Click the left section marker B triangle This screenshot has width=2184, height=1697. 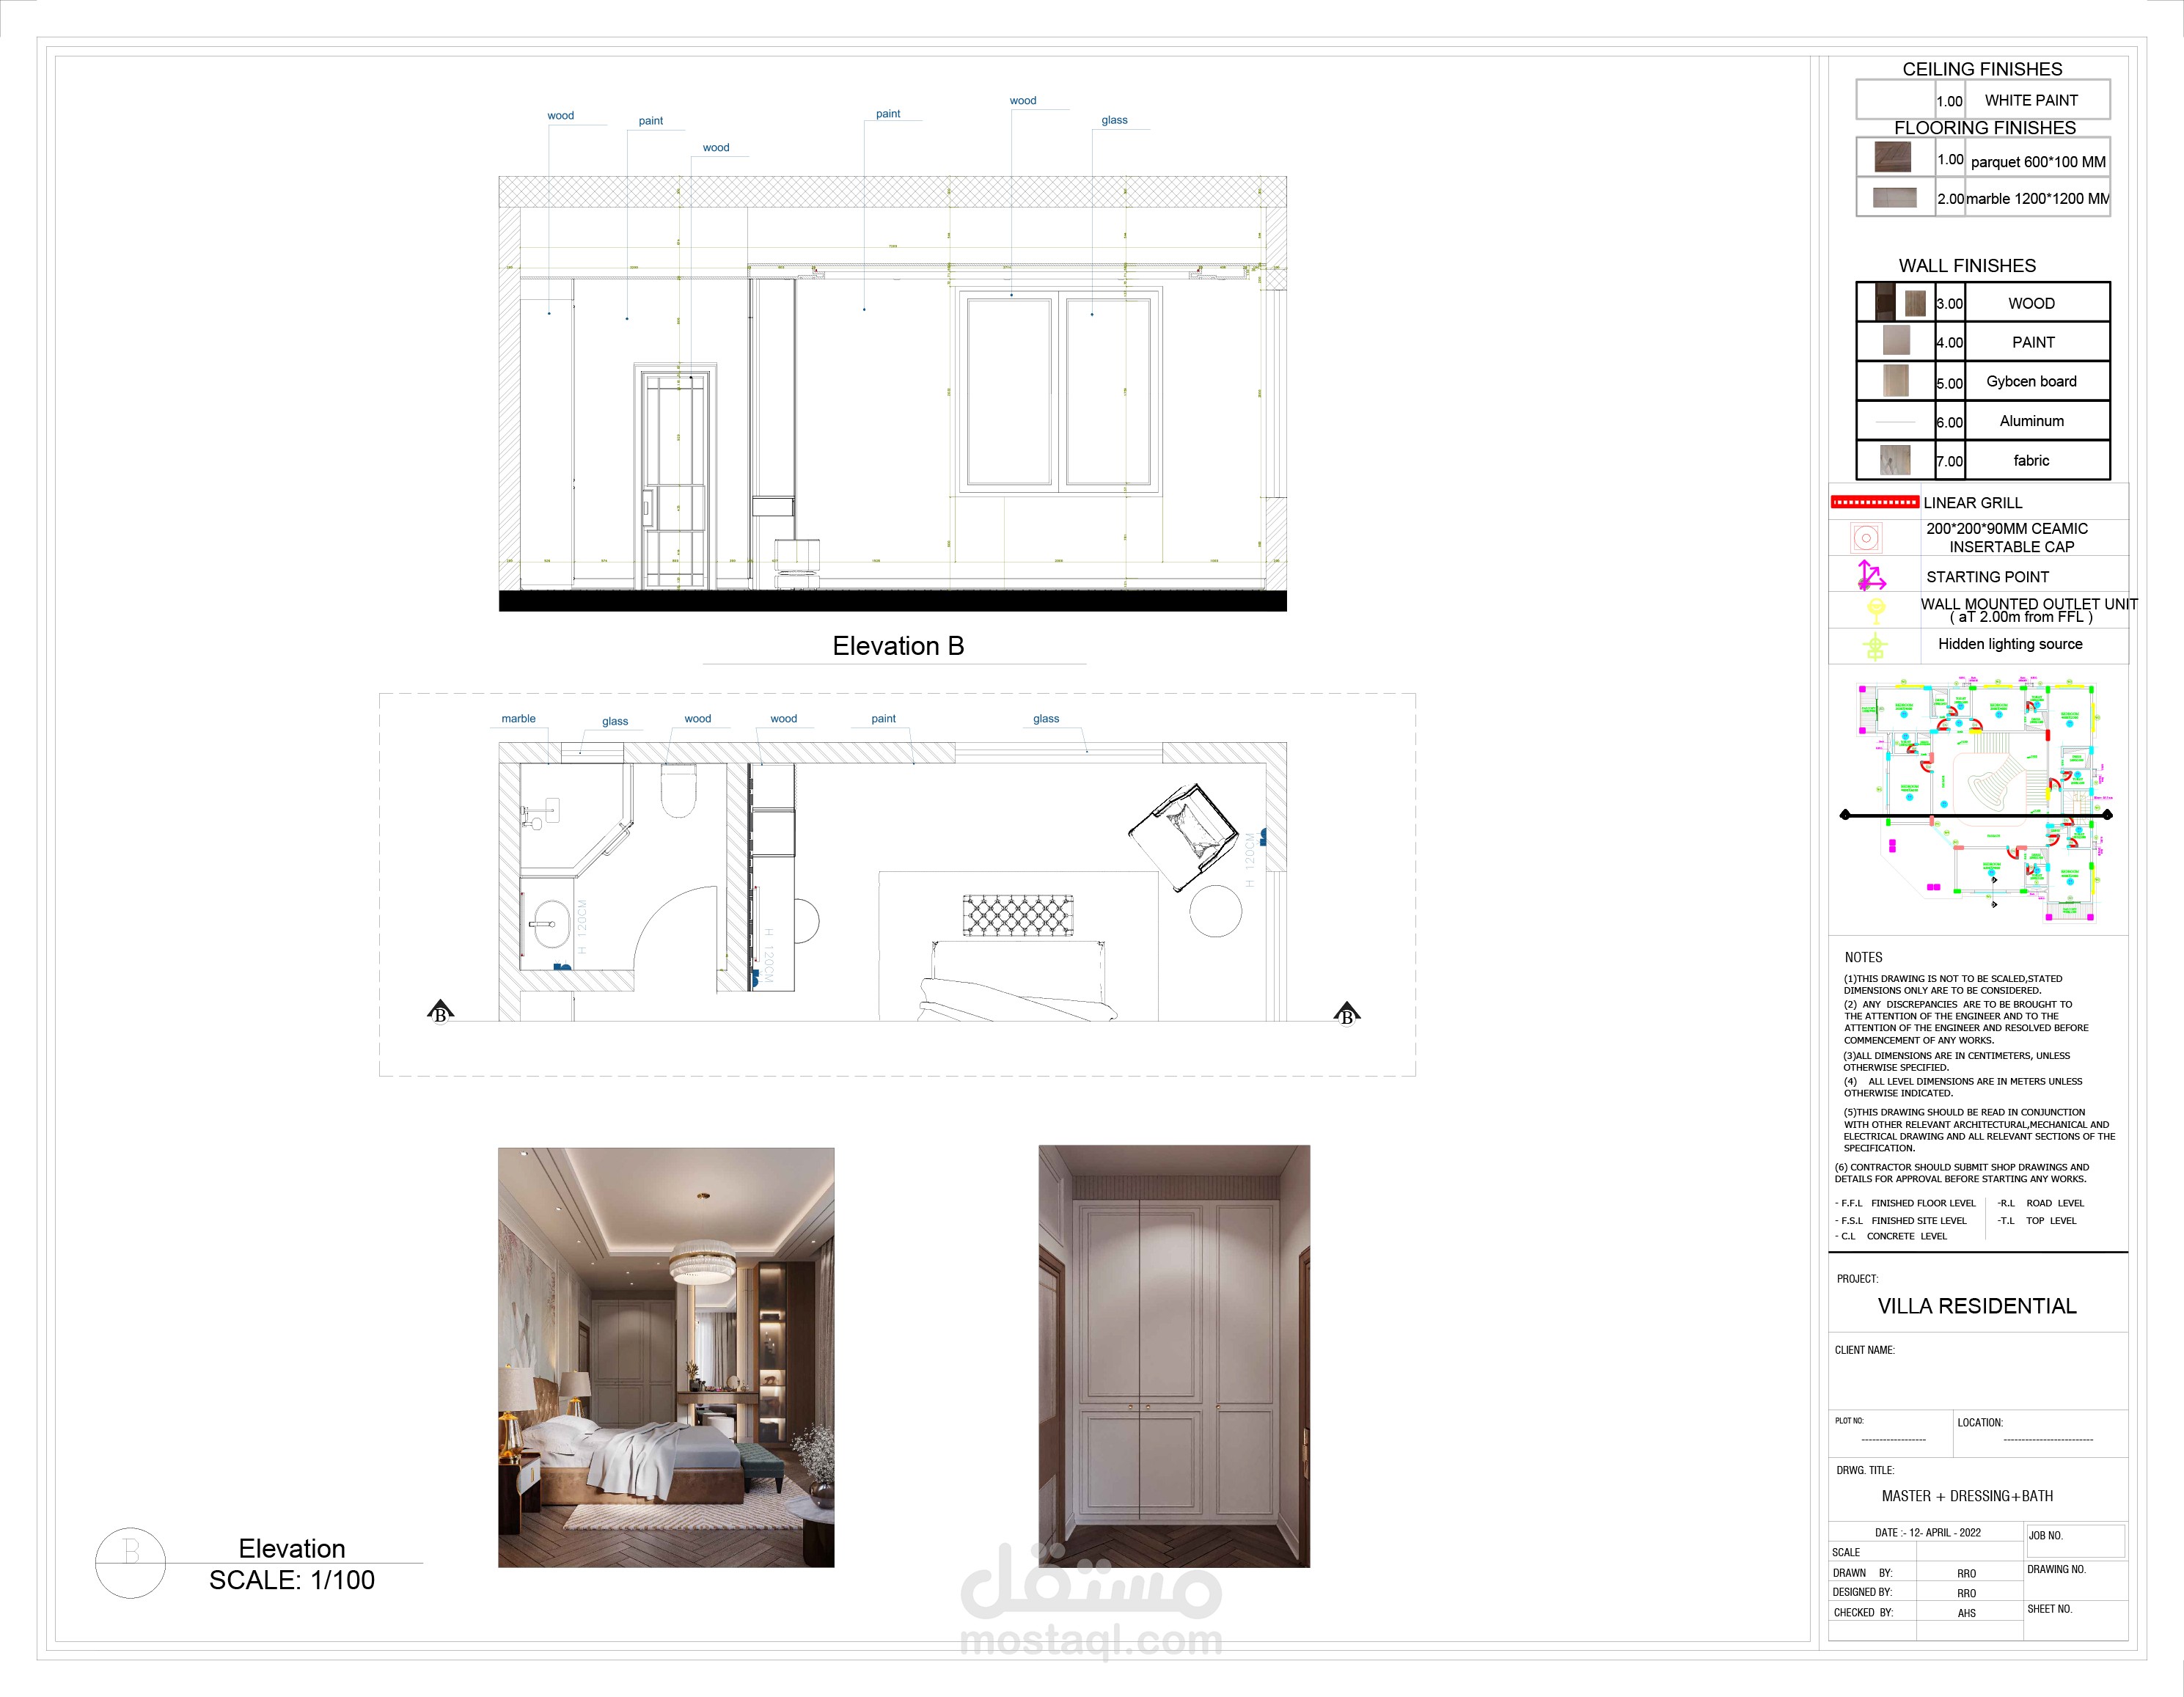[440, 1011]
